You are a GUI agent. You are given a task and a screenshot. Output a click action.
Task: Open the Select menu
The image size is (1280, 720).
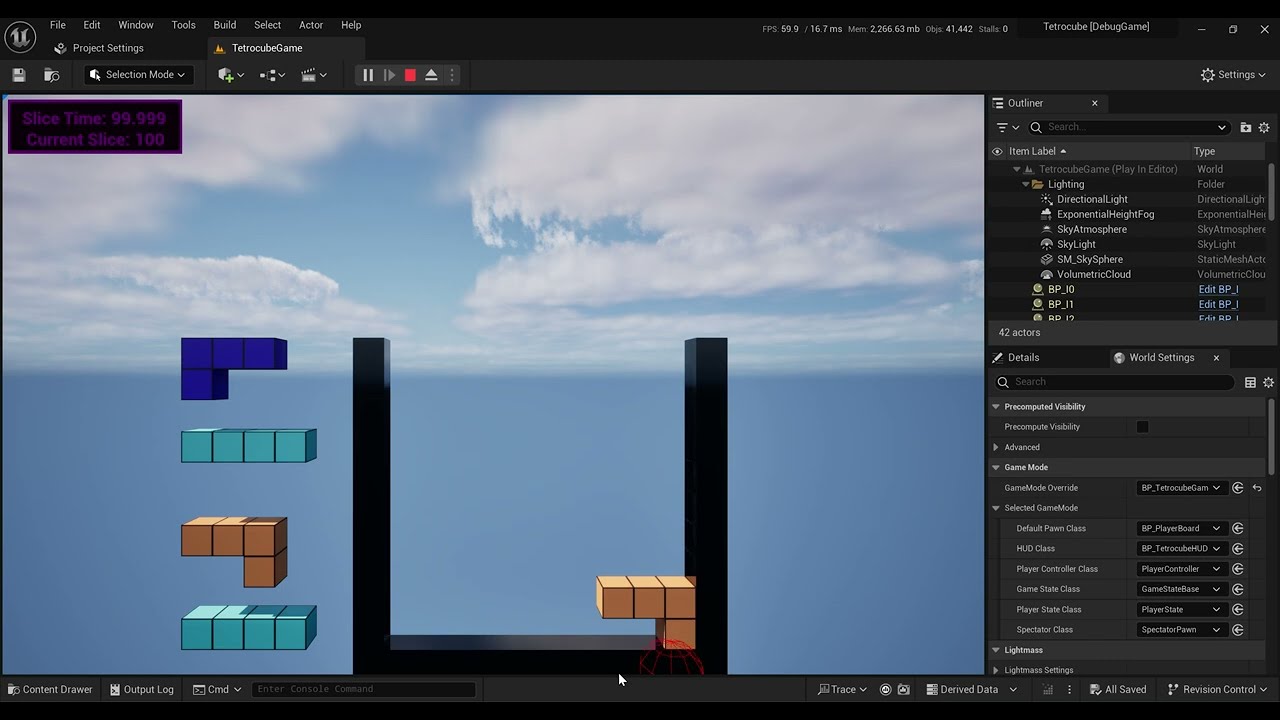[267, 25]
